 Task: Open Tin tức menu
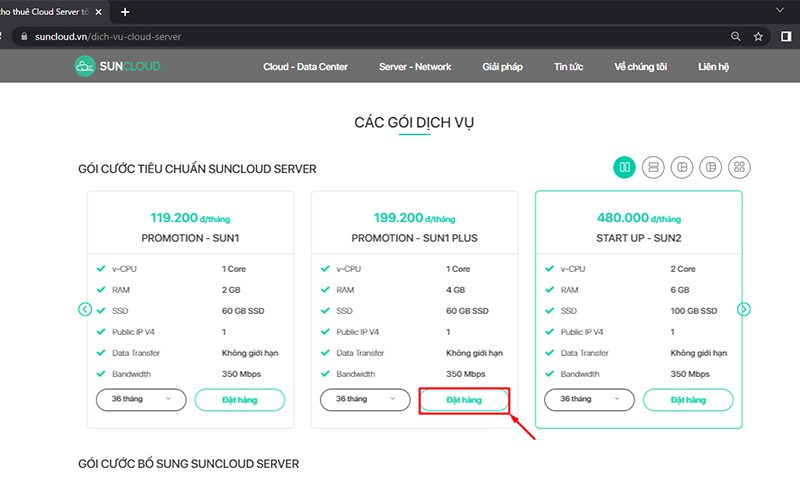coord(568,67)
